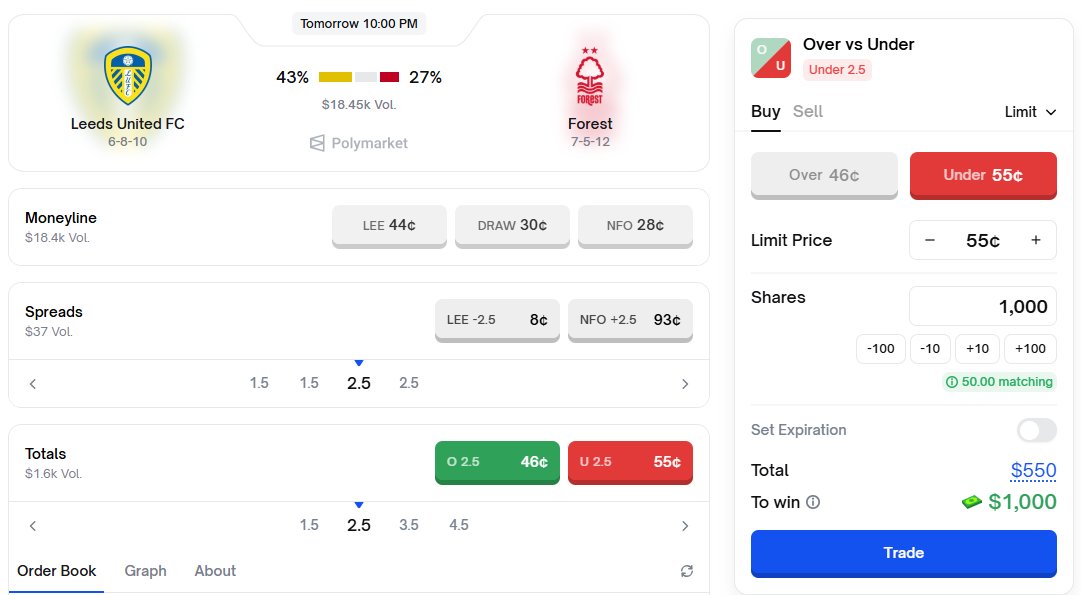Select the active 2.5 totals line
The image size is (1081, 595).
(358, 525)
